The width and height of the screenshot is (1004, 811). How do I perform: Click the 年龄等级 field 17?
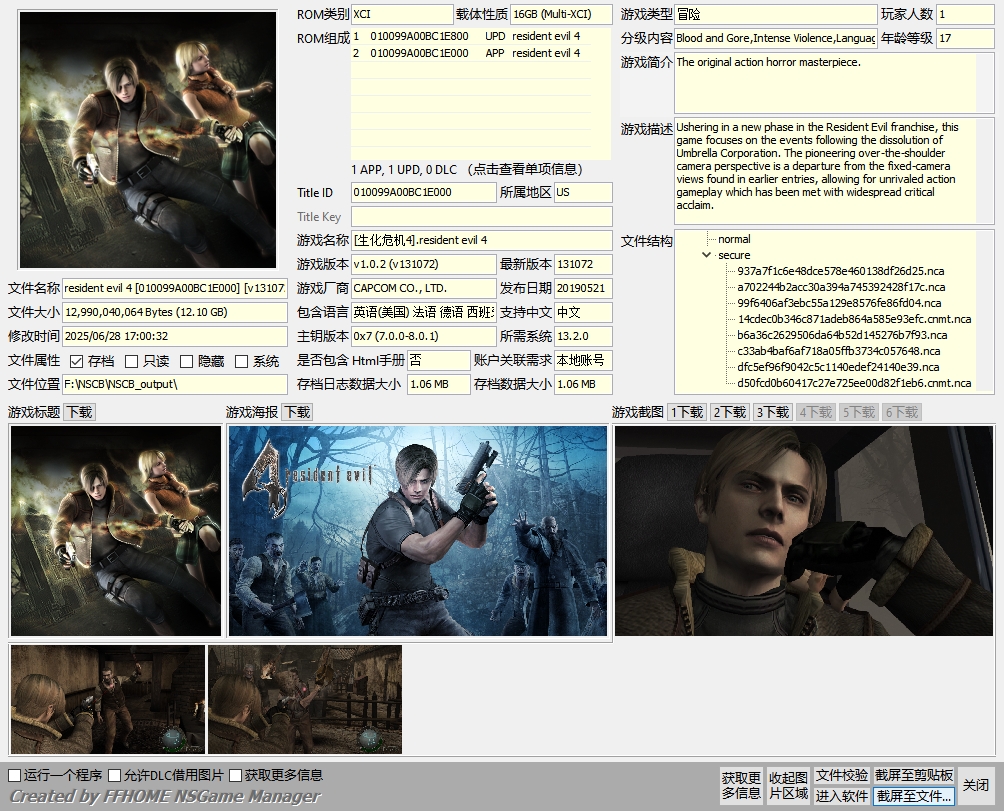click(965, 38)
